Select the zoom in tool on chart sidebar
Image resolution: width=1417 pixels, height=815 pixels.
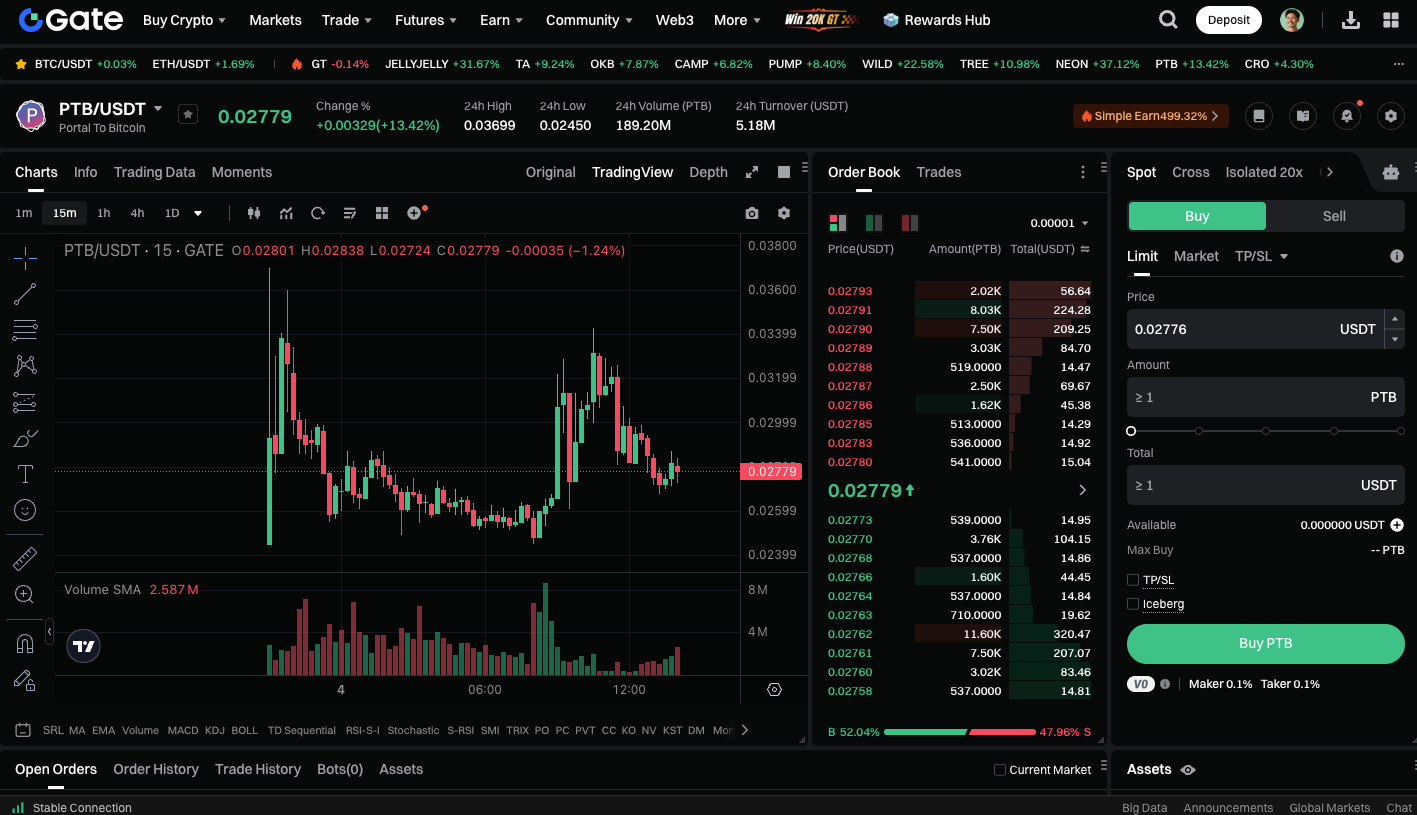25,595
